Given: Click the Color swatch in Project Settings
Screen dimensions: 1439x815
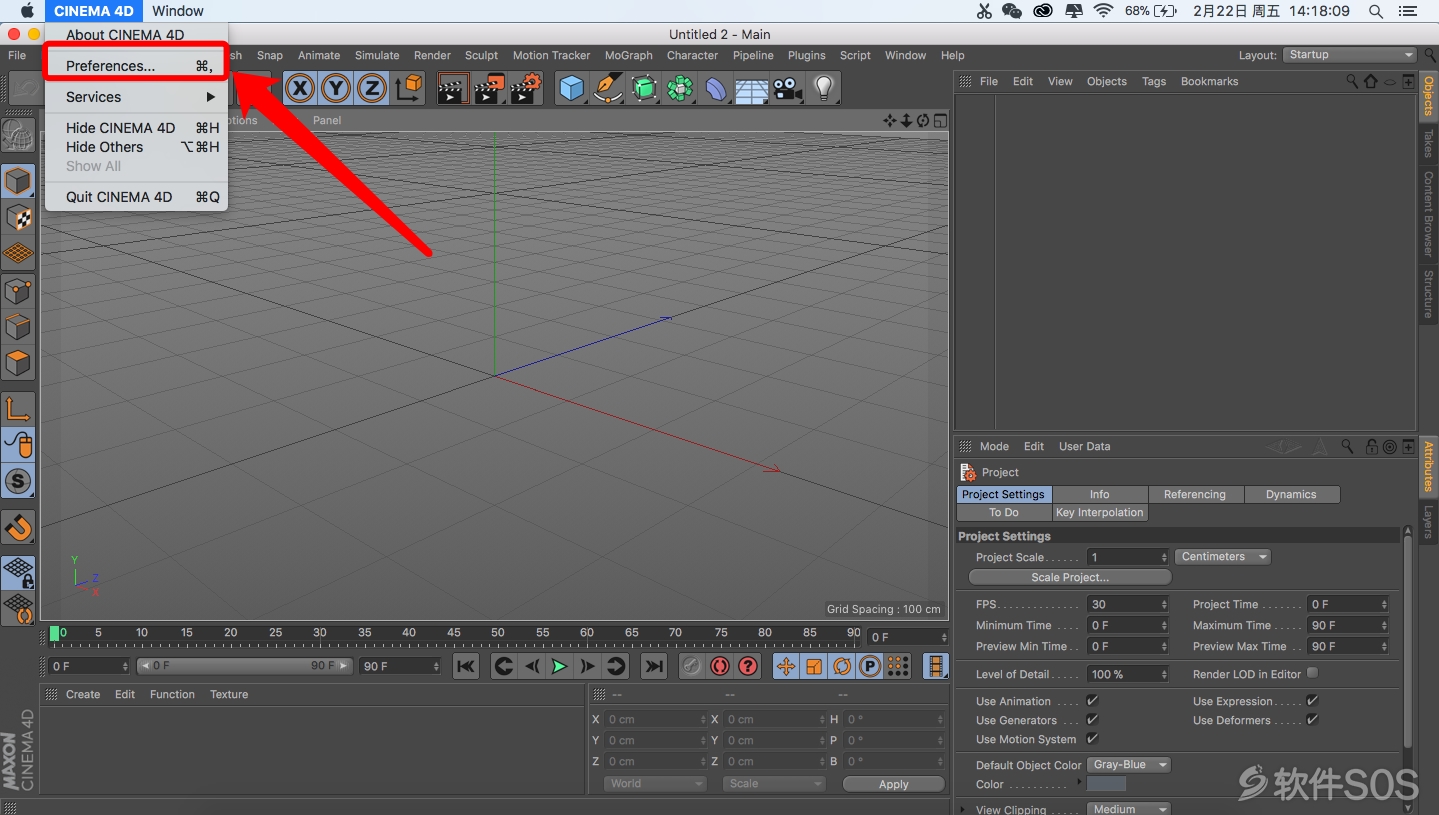Looking at the screenshot, I should pos(1106,784).
